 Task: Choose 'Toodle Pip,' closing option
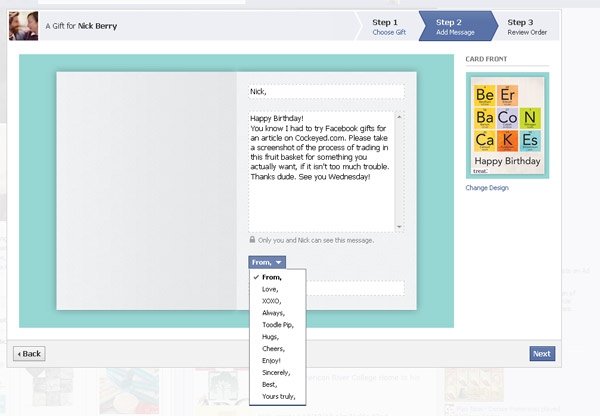[x=277, y=325]
